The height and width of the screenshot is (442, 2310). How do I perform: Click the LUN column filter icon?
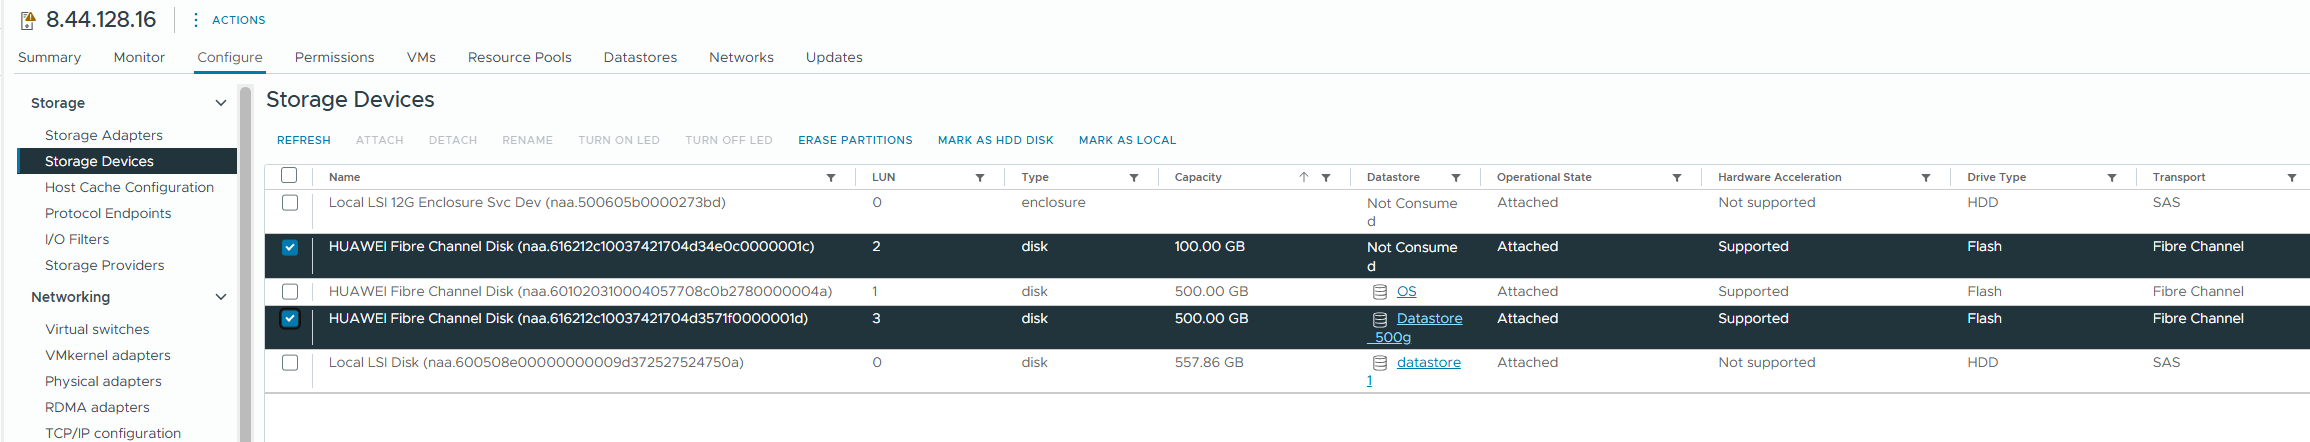(x=980, y=178)
